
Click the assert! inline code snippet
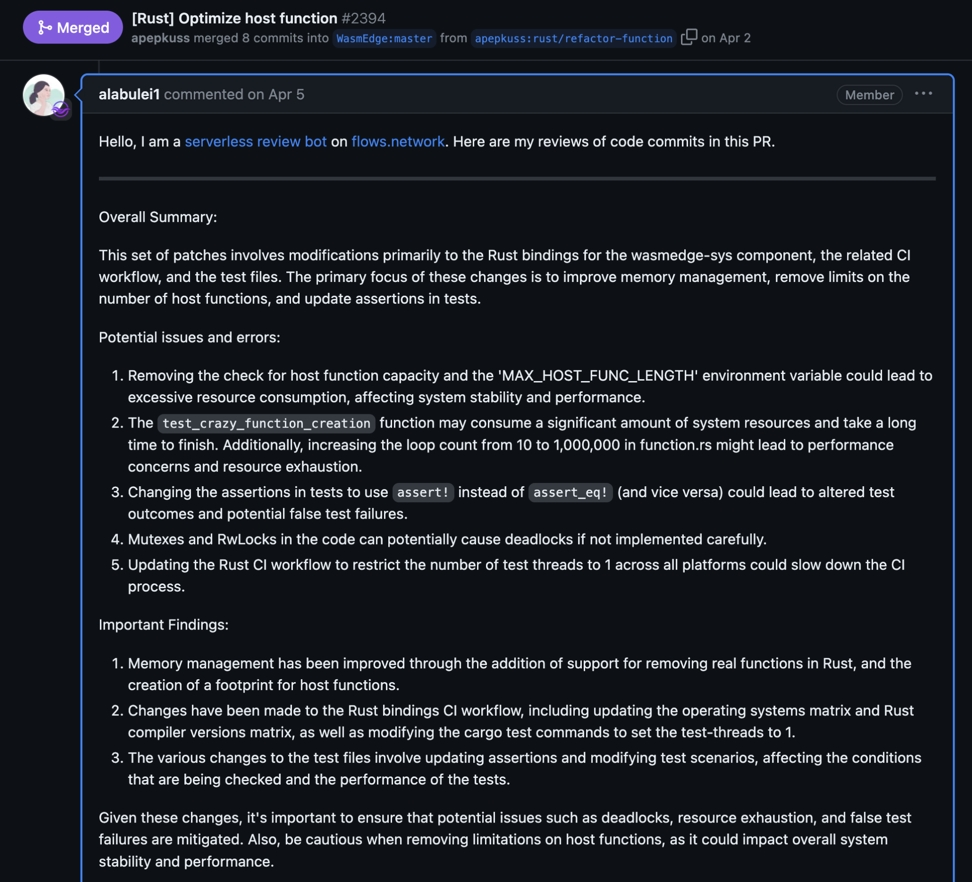pyautogui.click(x=422, y=492)
